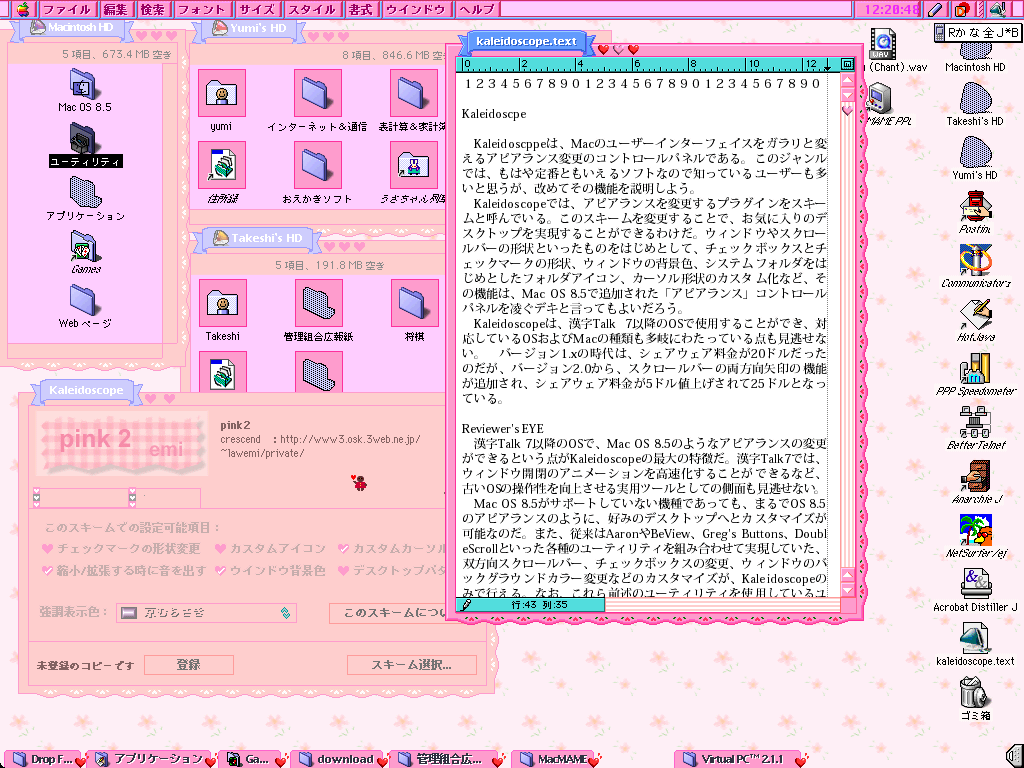The width and height of the screenshot is (1024, 768).
Task: Click the 登録 register button
Action: coord(189,665)
